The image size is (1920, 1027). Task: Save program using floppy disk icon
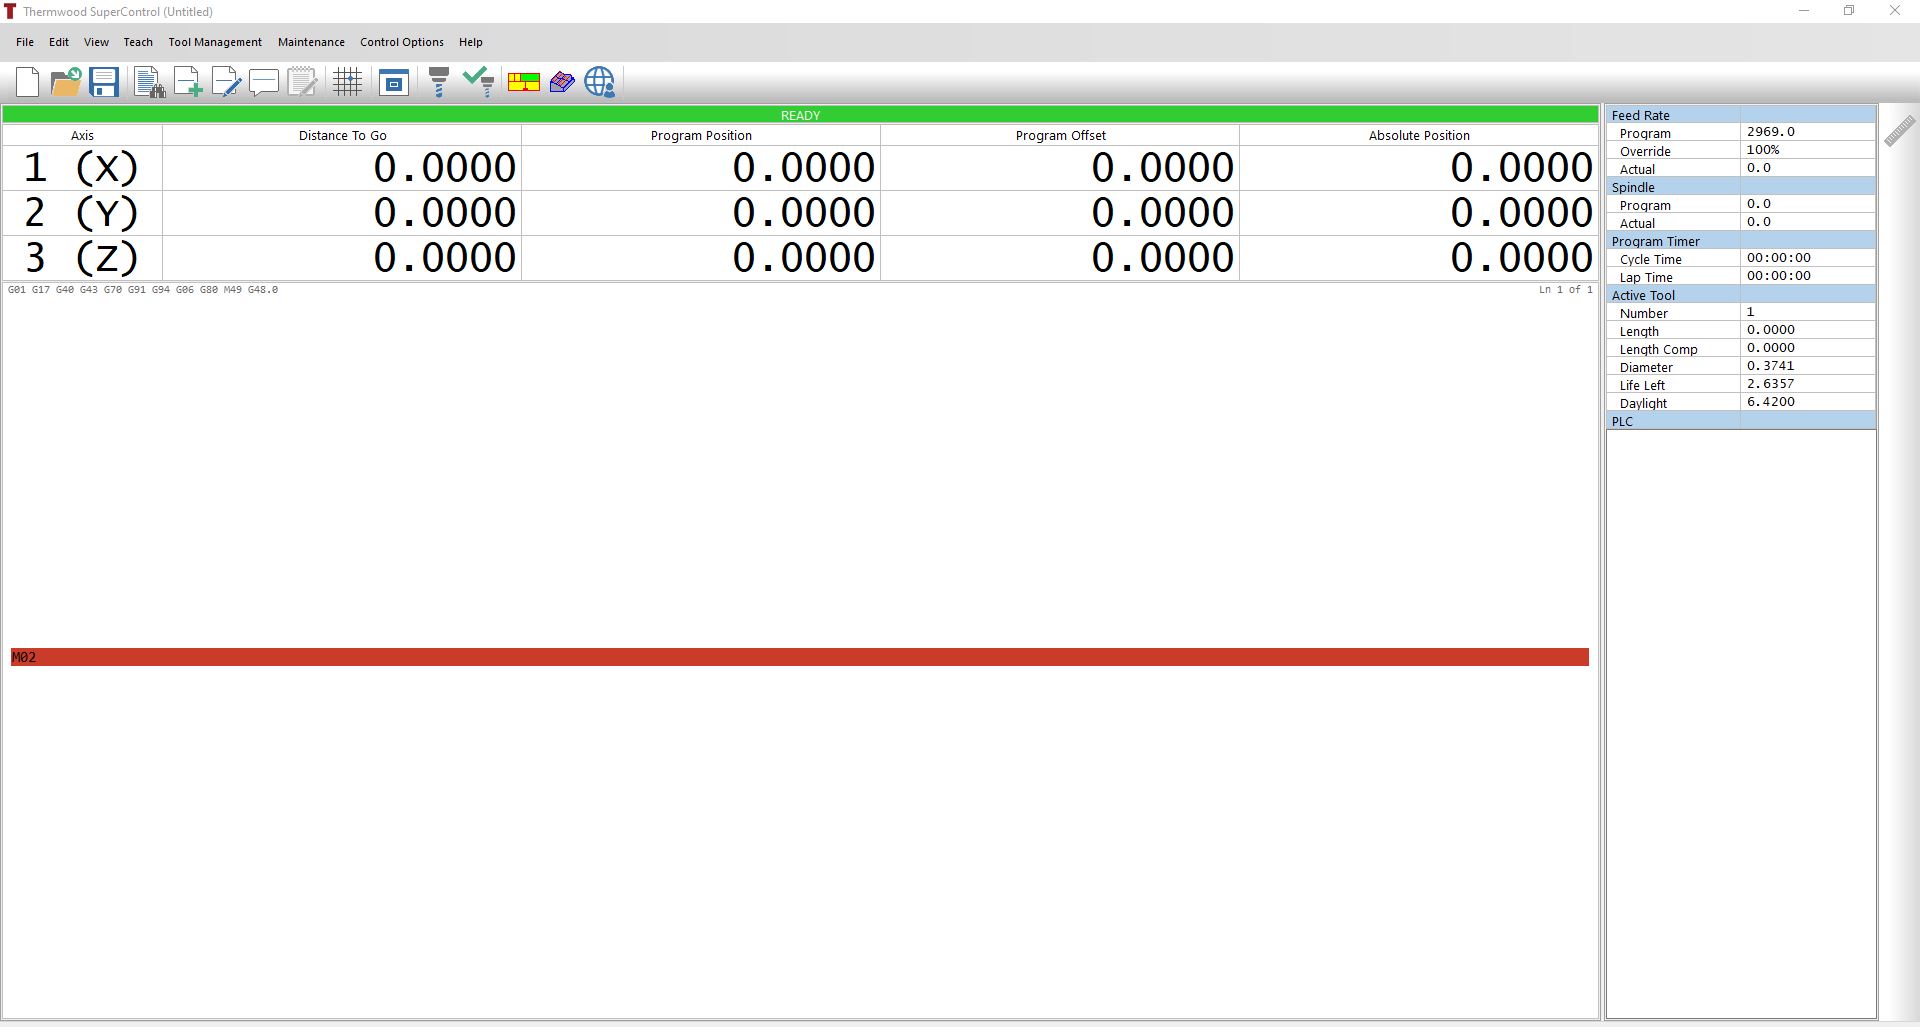(x=104, y=82)
